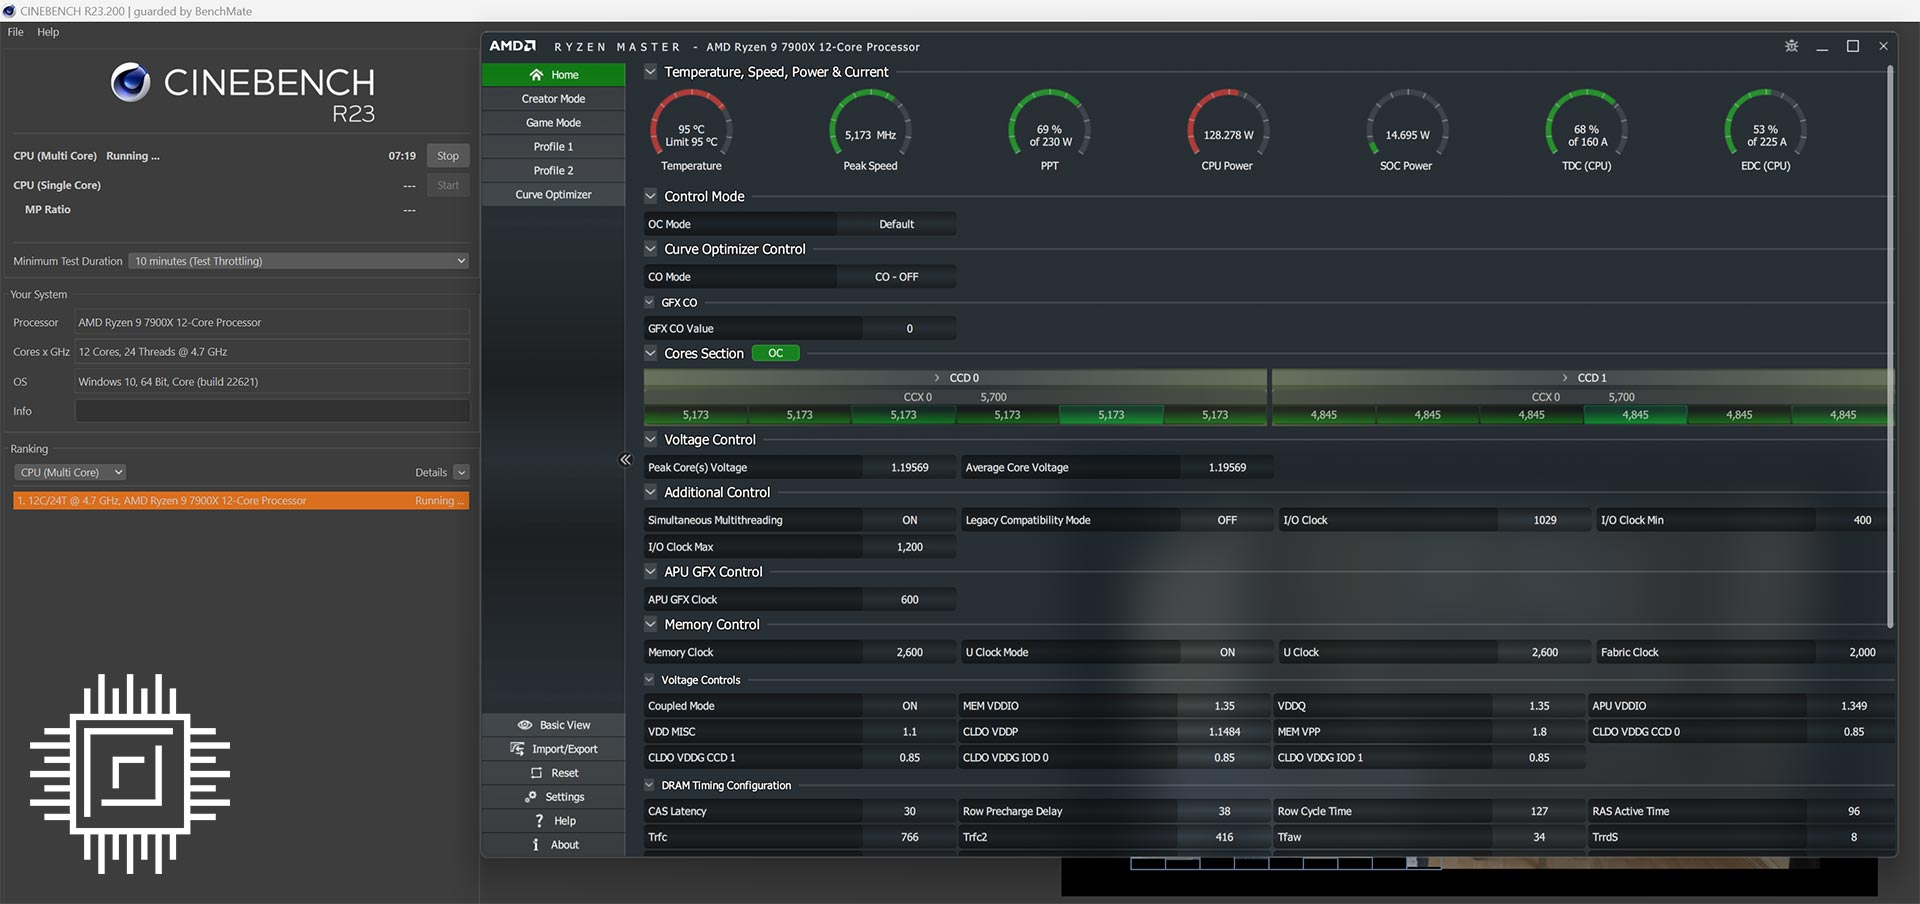Click the BenchMate CPU chip logo
The width and height of the screenshot is (1920, 904).
click(130, 773)
